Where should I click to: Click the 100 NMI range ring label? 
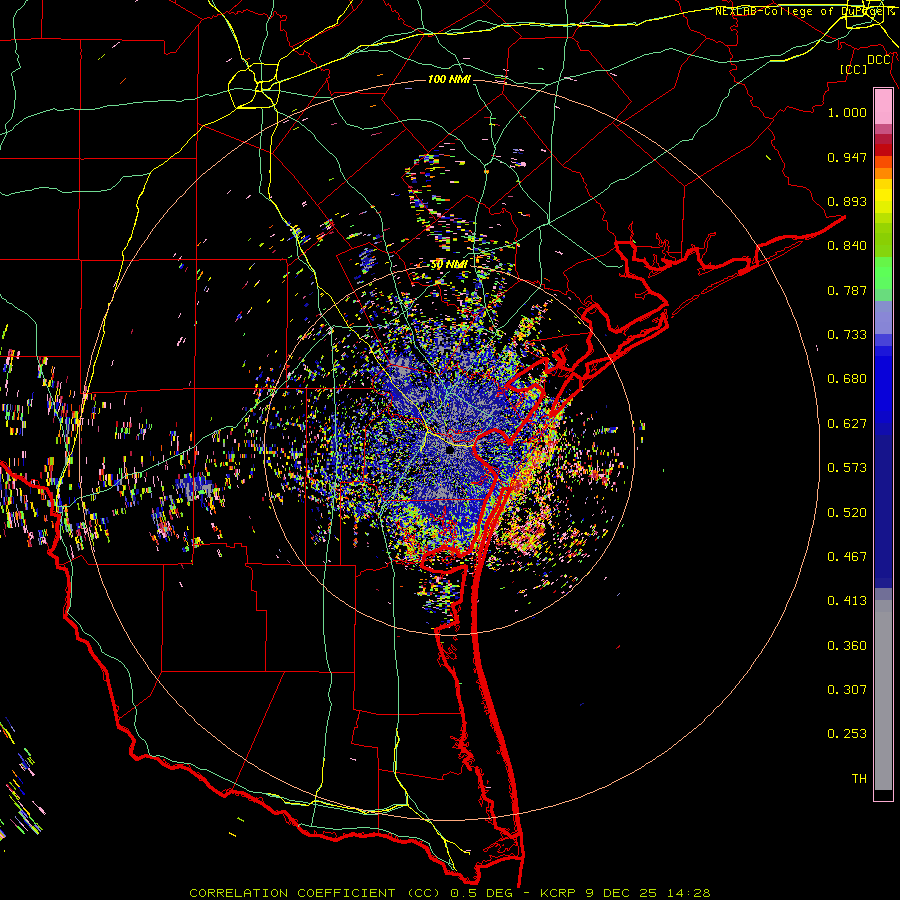(449, 79)
